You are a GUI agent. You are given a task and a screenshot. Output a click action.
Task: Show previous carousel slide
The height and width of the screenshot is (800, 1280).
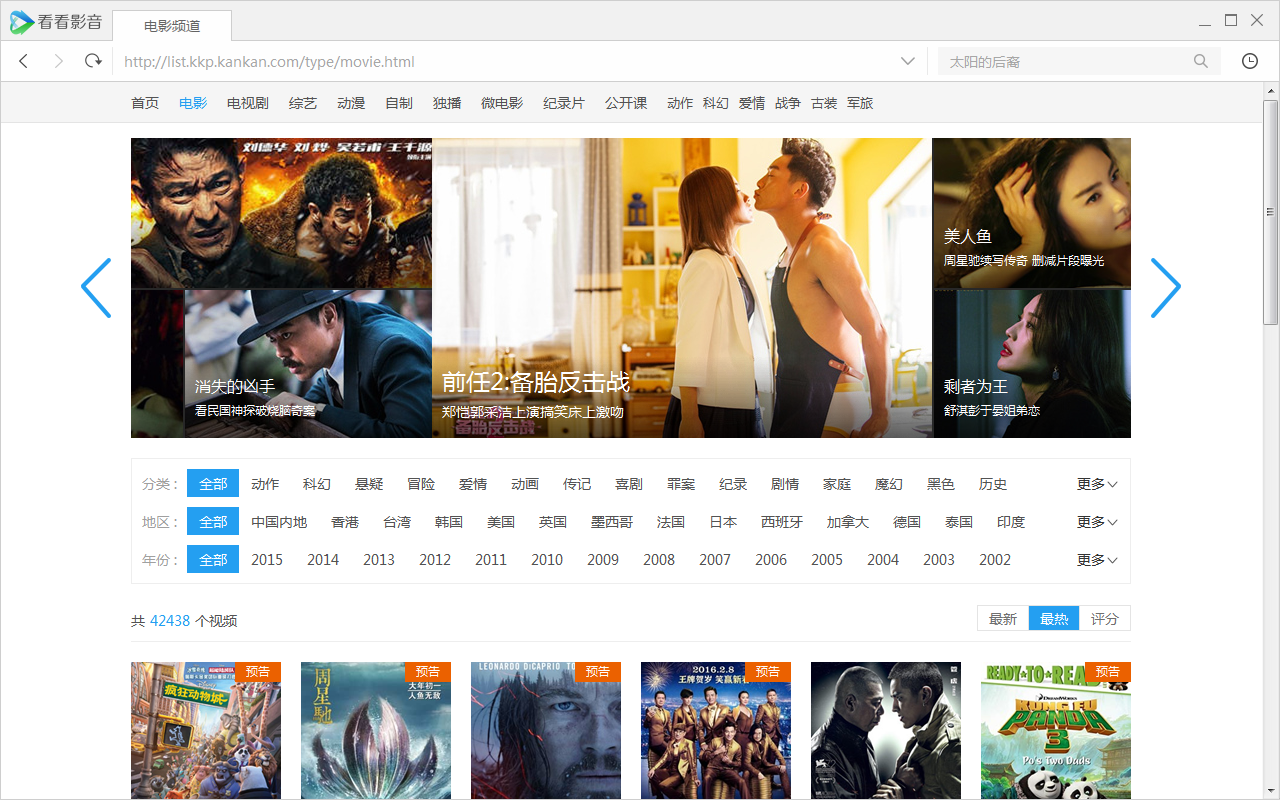pyautogui.click(x=96, y=288)
